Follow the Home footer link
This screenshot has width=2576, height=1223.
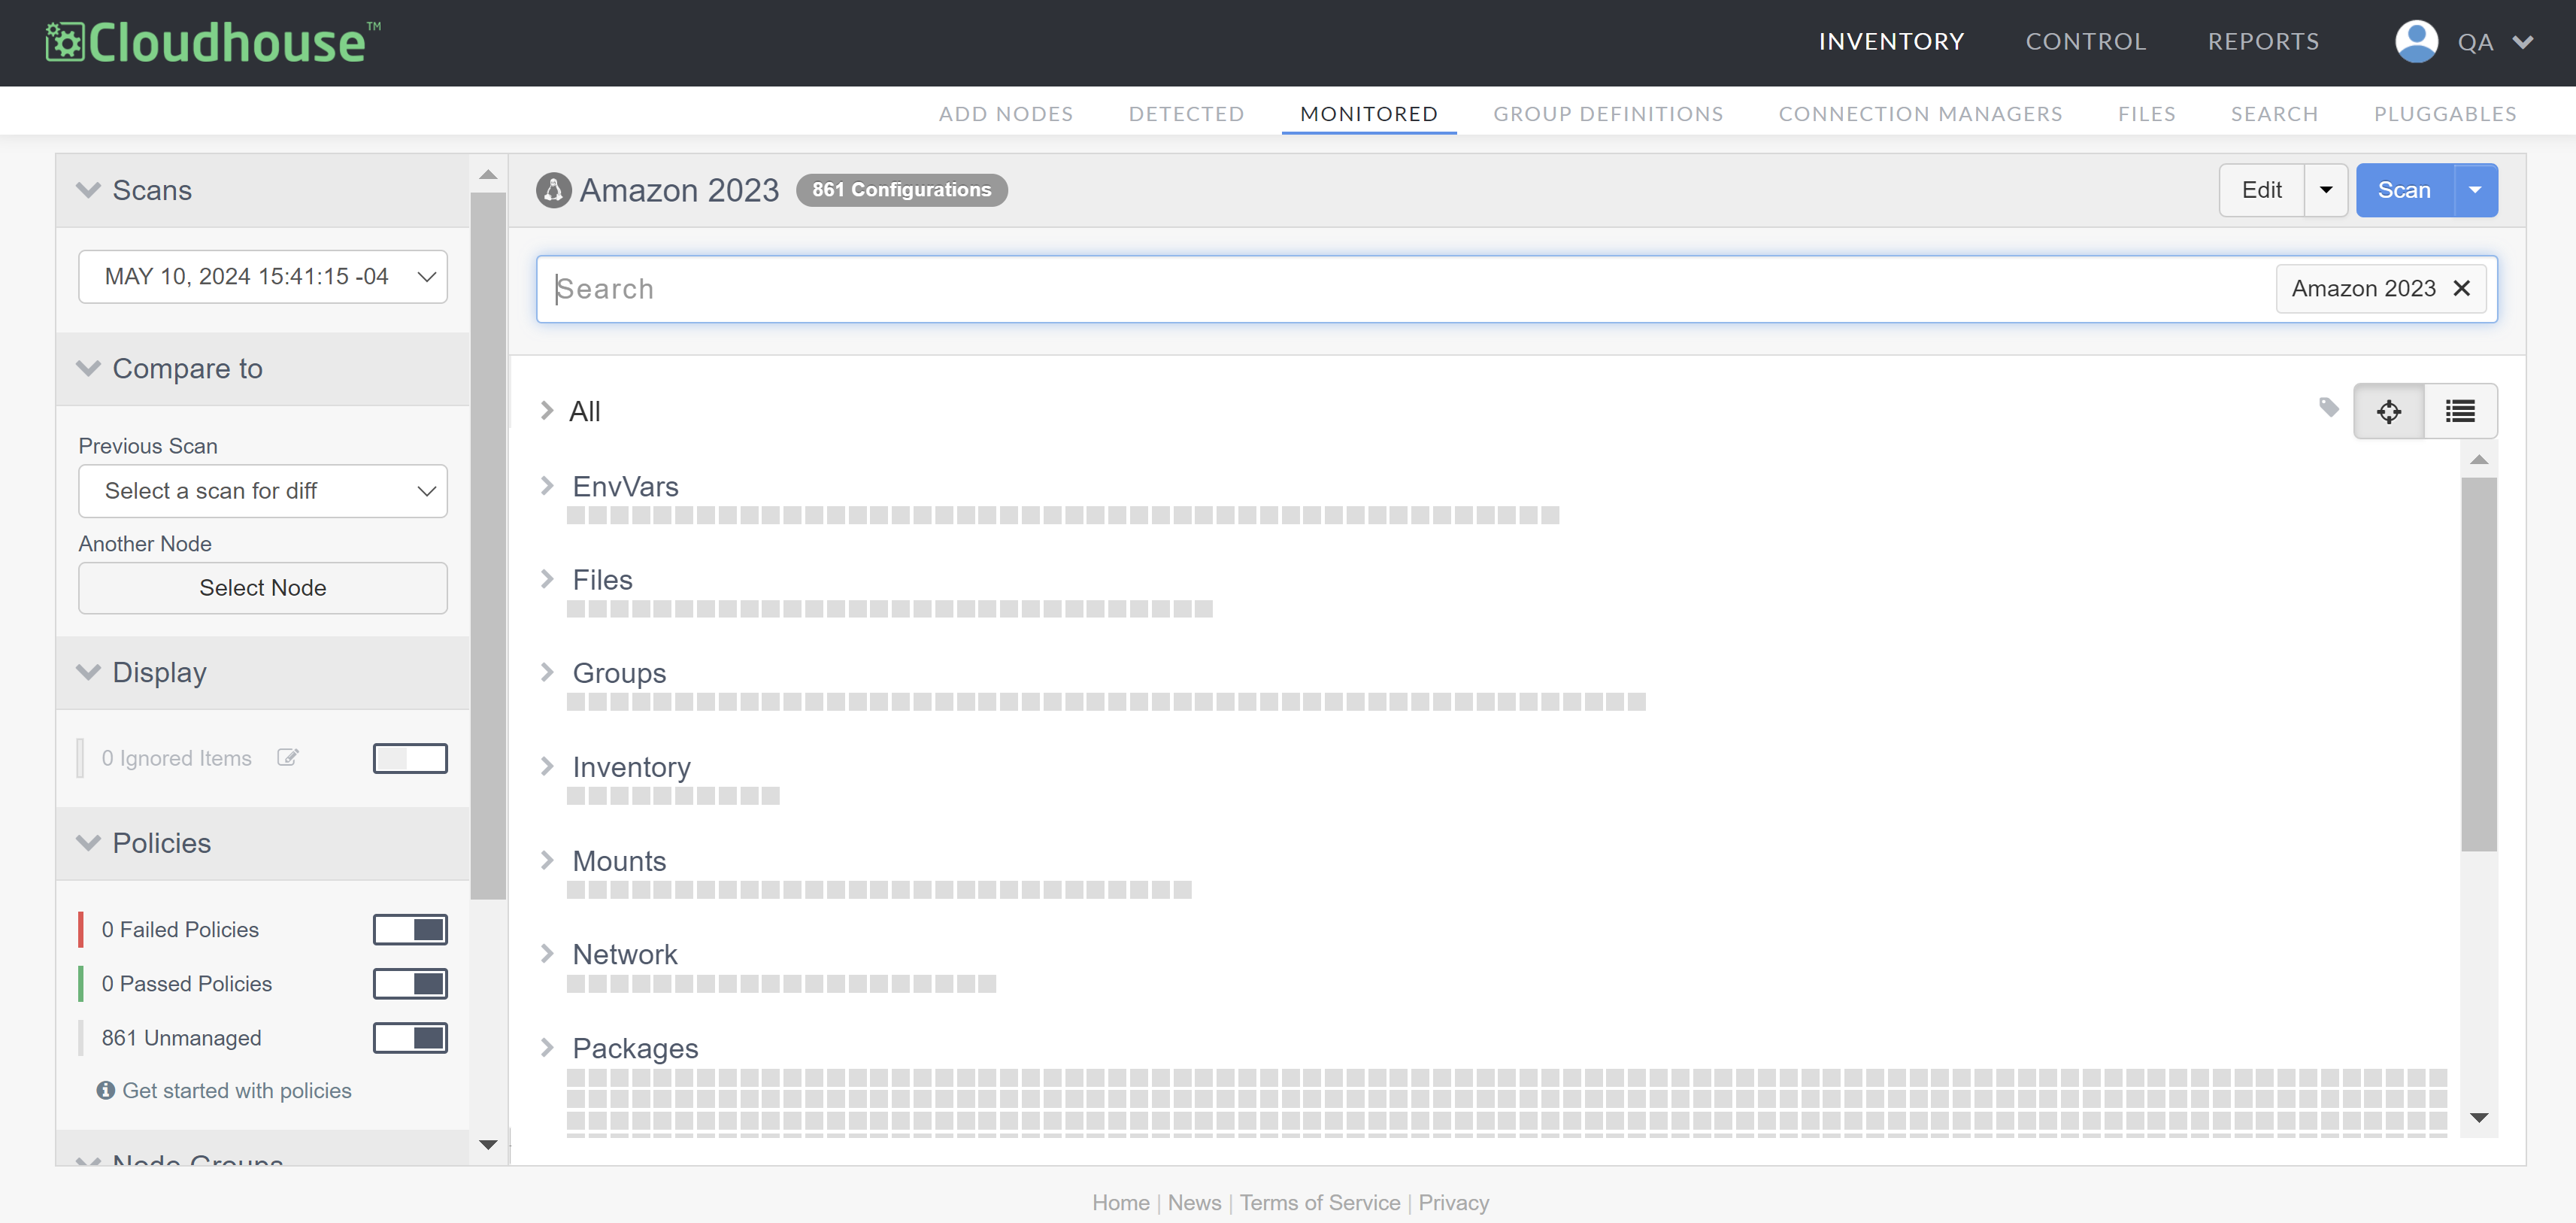click(x=1120, y=1202)
